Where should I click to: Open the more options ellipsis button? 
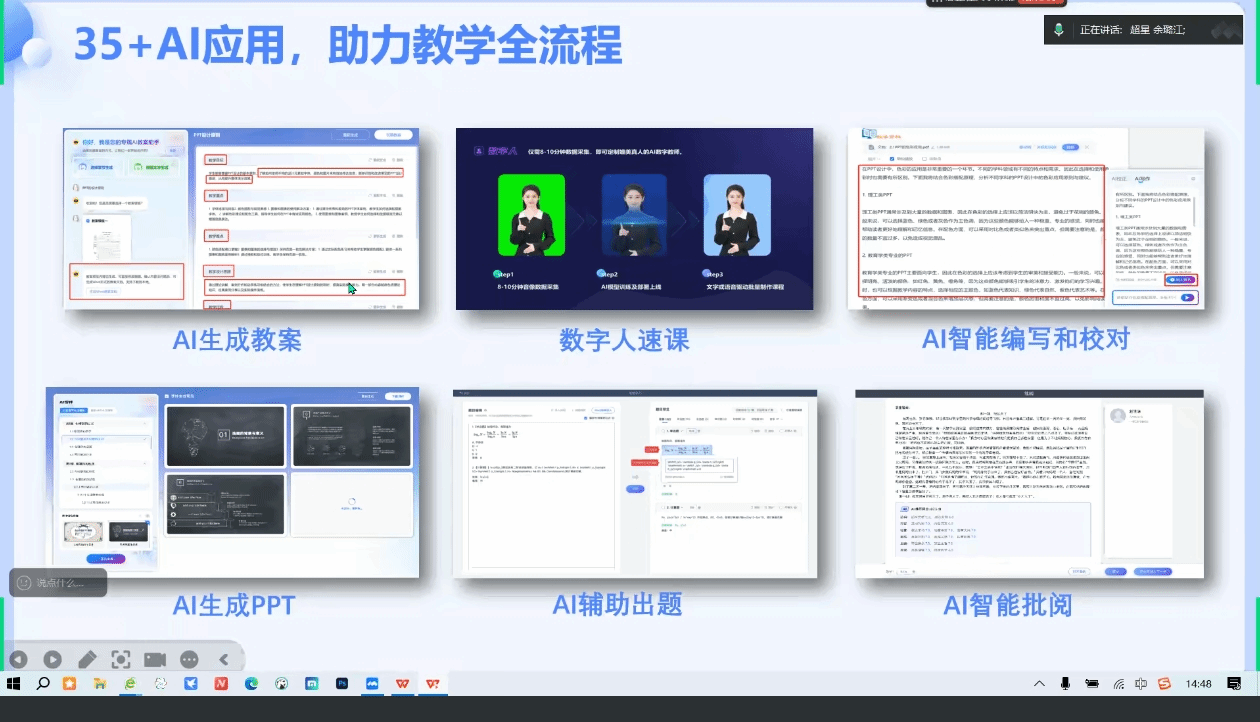[190, 659]
